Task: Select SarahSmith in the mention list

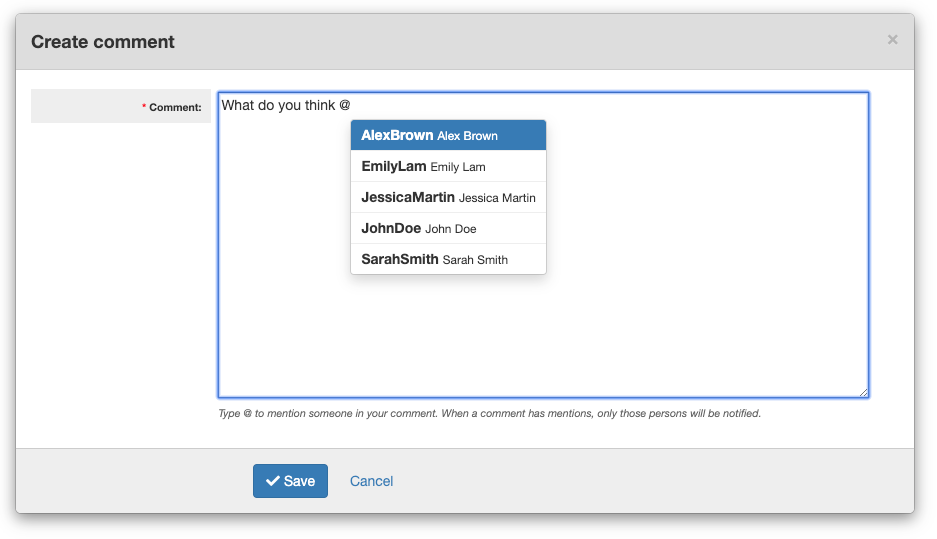Action: pos(448,259)
